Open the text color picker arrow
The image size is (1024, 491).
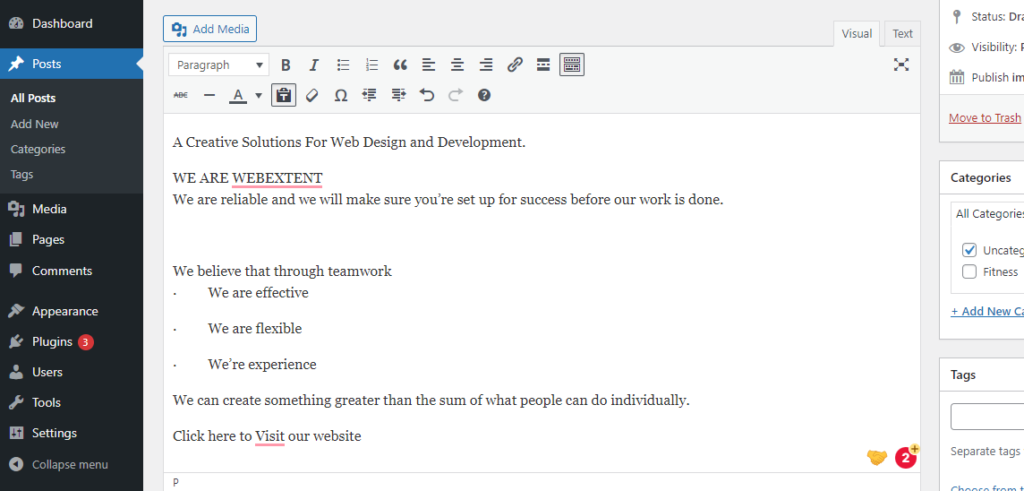[259, 95]
